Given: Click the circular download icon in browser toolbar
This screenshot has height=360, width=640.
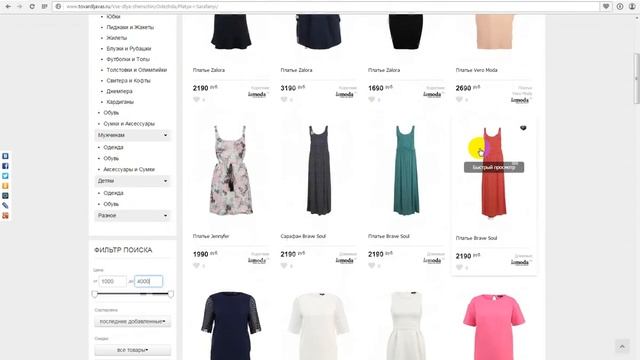Looking at the screenshot, I should click(620, 7).
